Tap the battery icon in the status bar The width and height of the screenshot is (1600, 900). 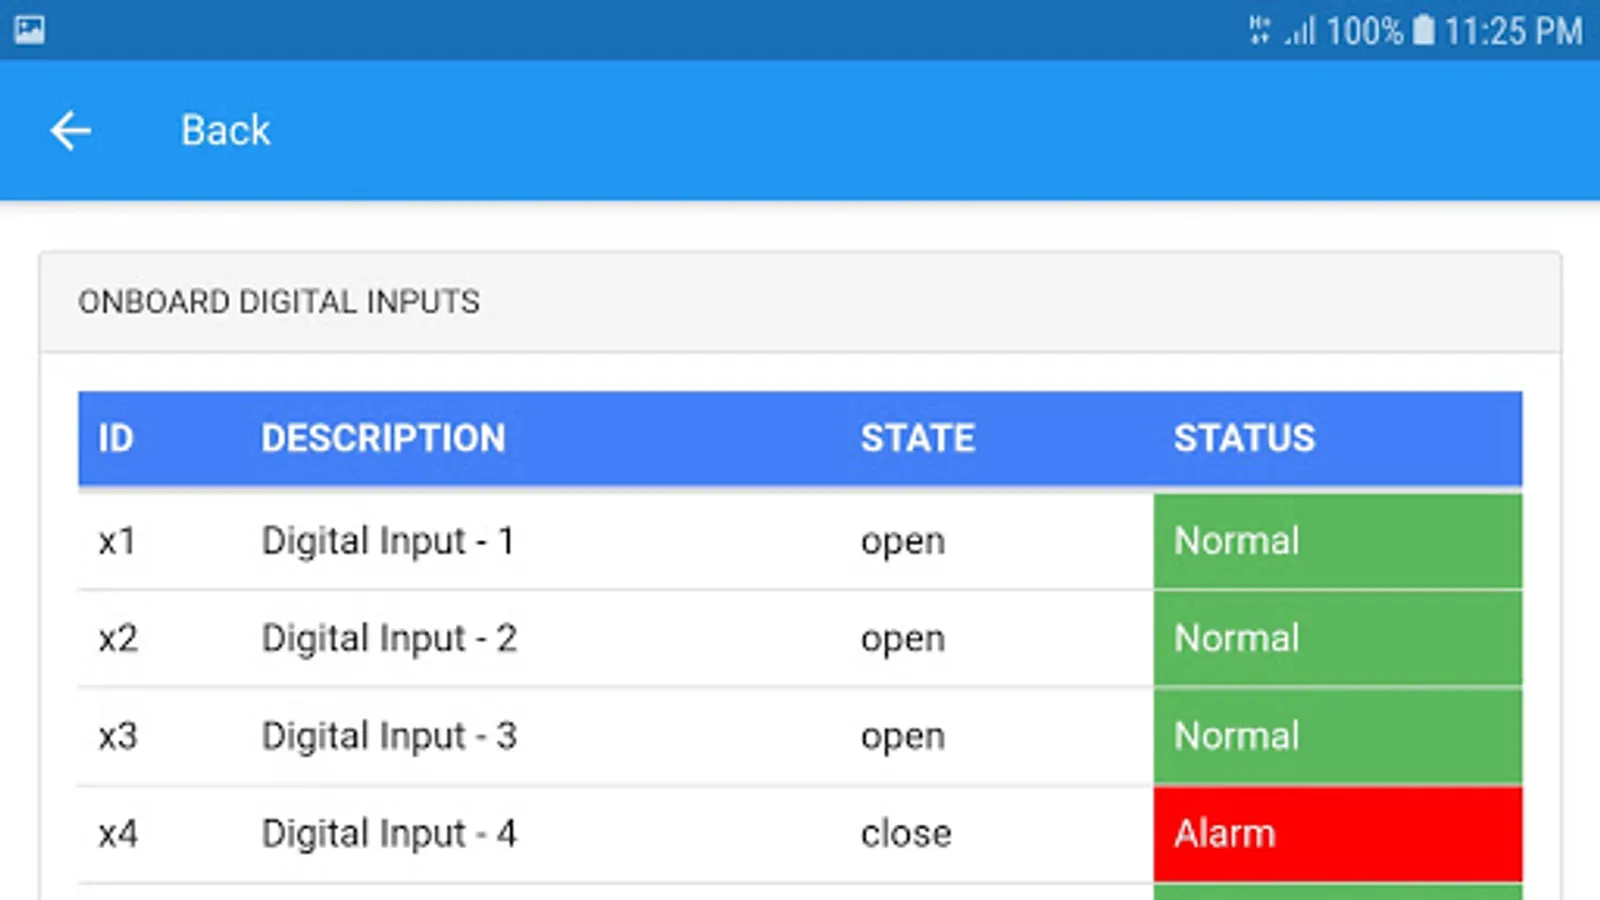point(1423,30)
